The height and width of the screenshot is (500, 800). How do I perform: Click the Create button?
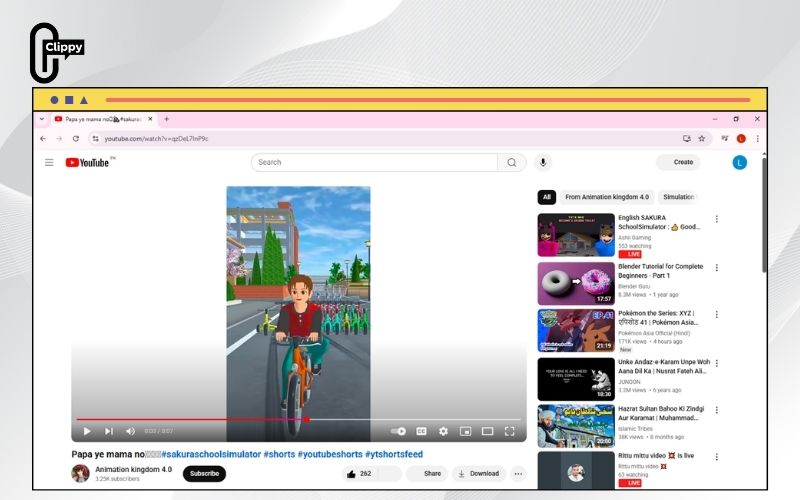678,162
